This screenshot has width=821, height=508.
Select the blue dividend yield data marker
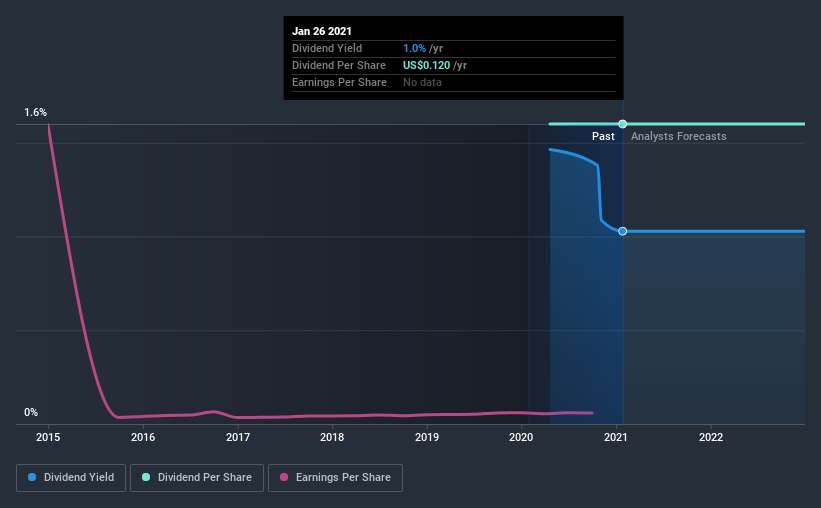tap(623, 231)
